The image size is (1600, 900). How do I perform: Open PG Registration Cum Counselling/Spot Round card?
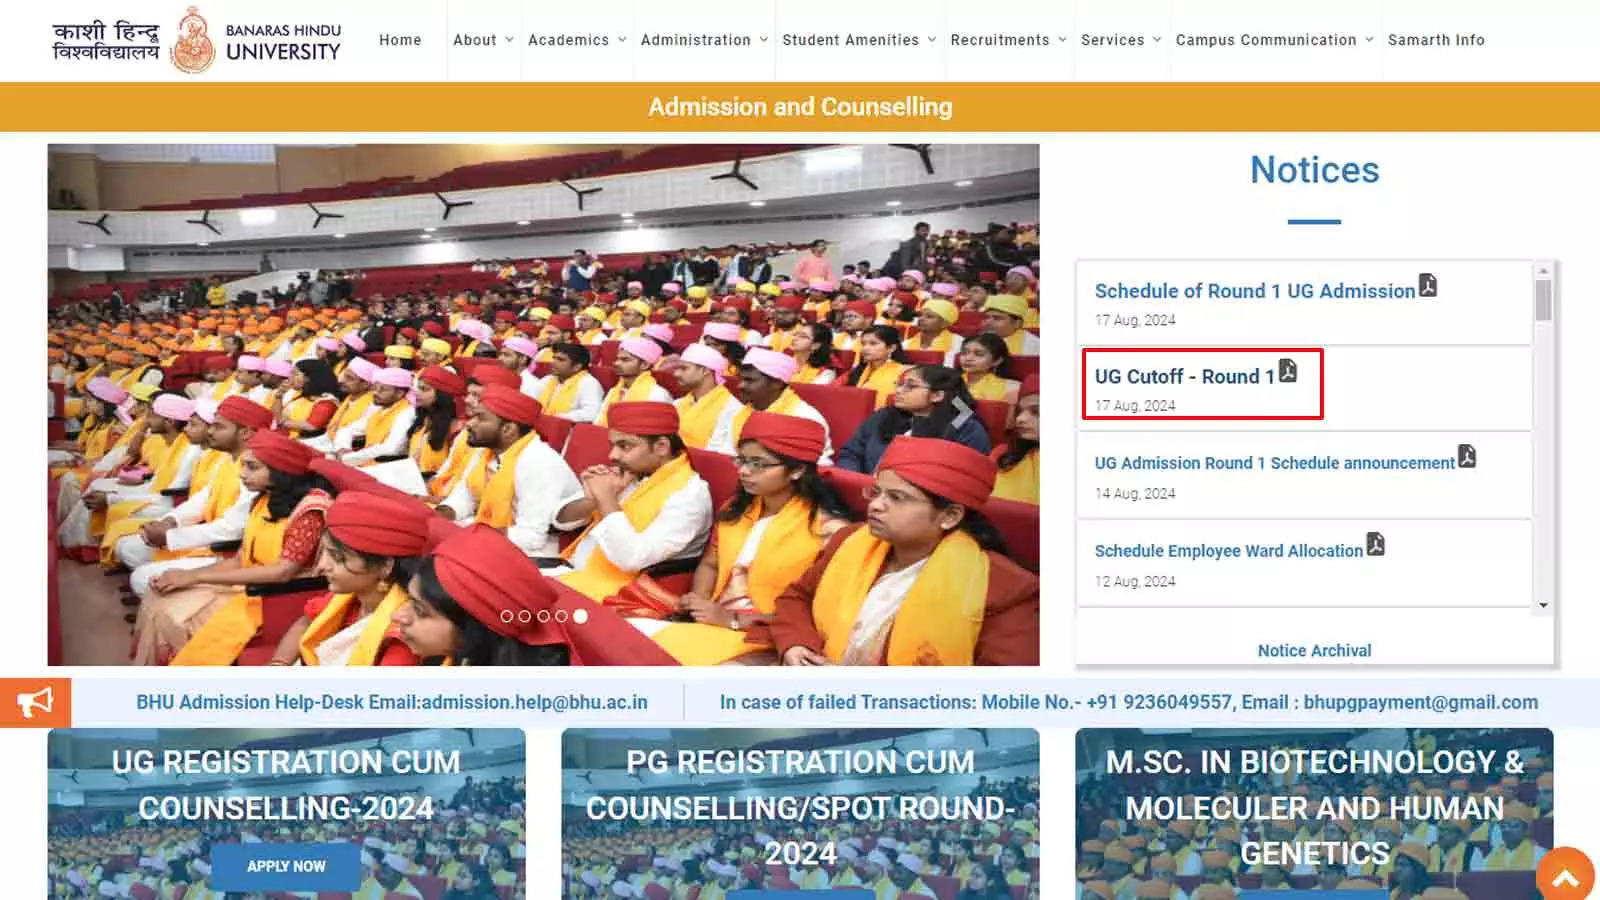pyautogui.click(x=800, y=814)
